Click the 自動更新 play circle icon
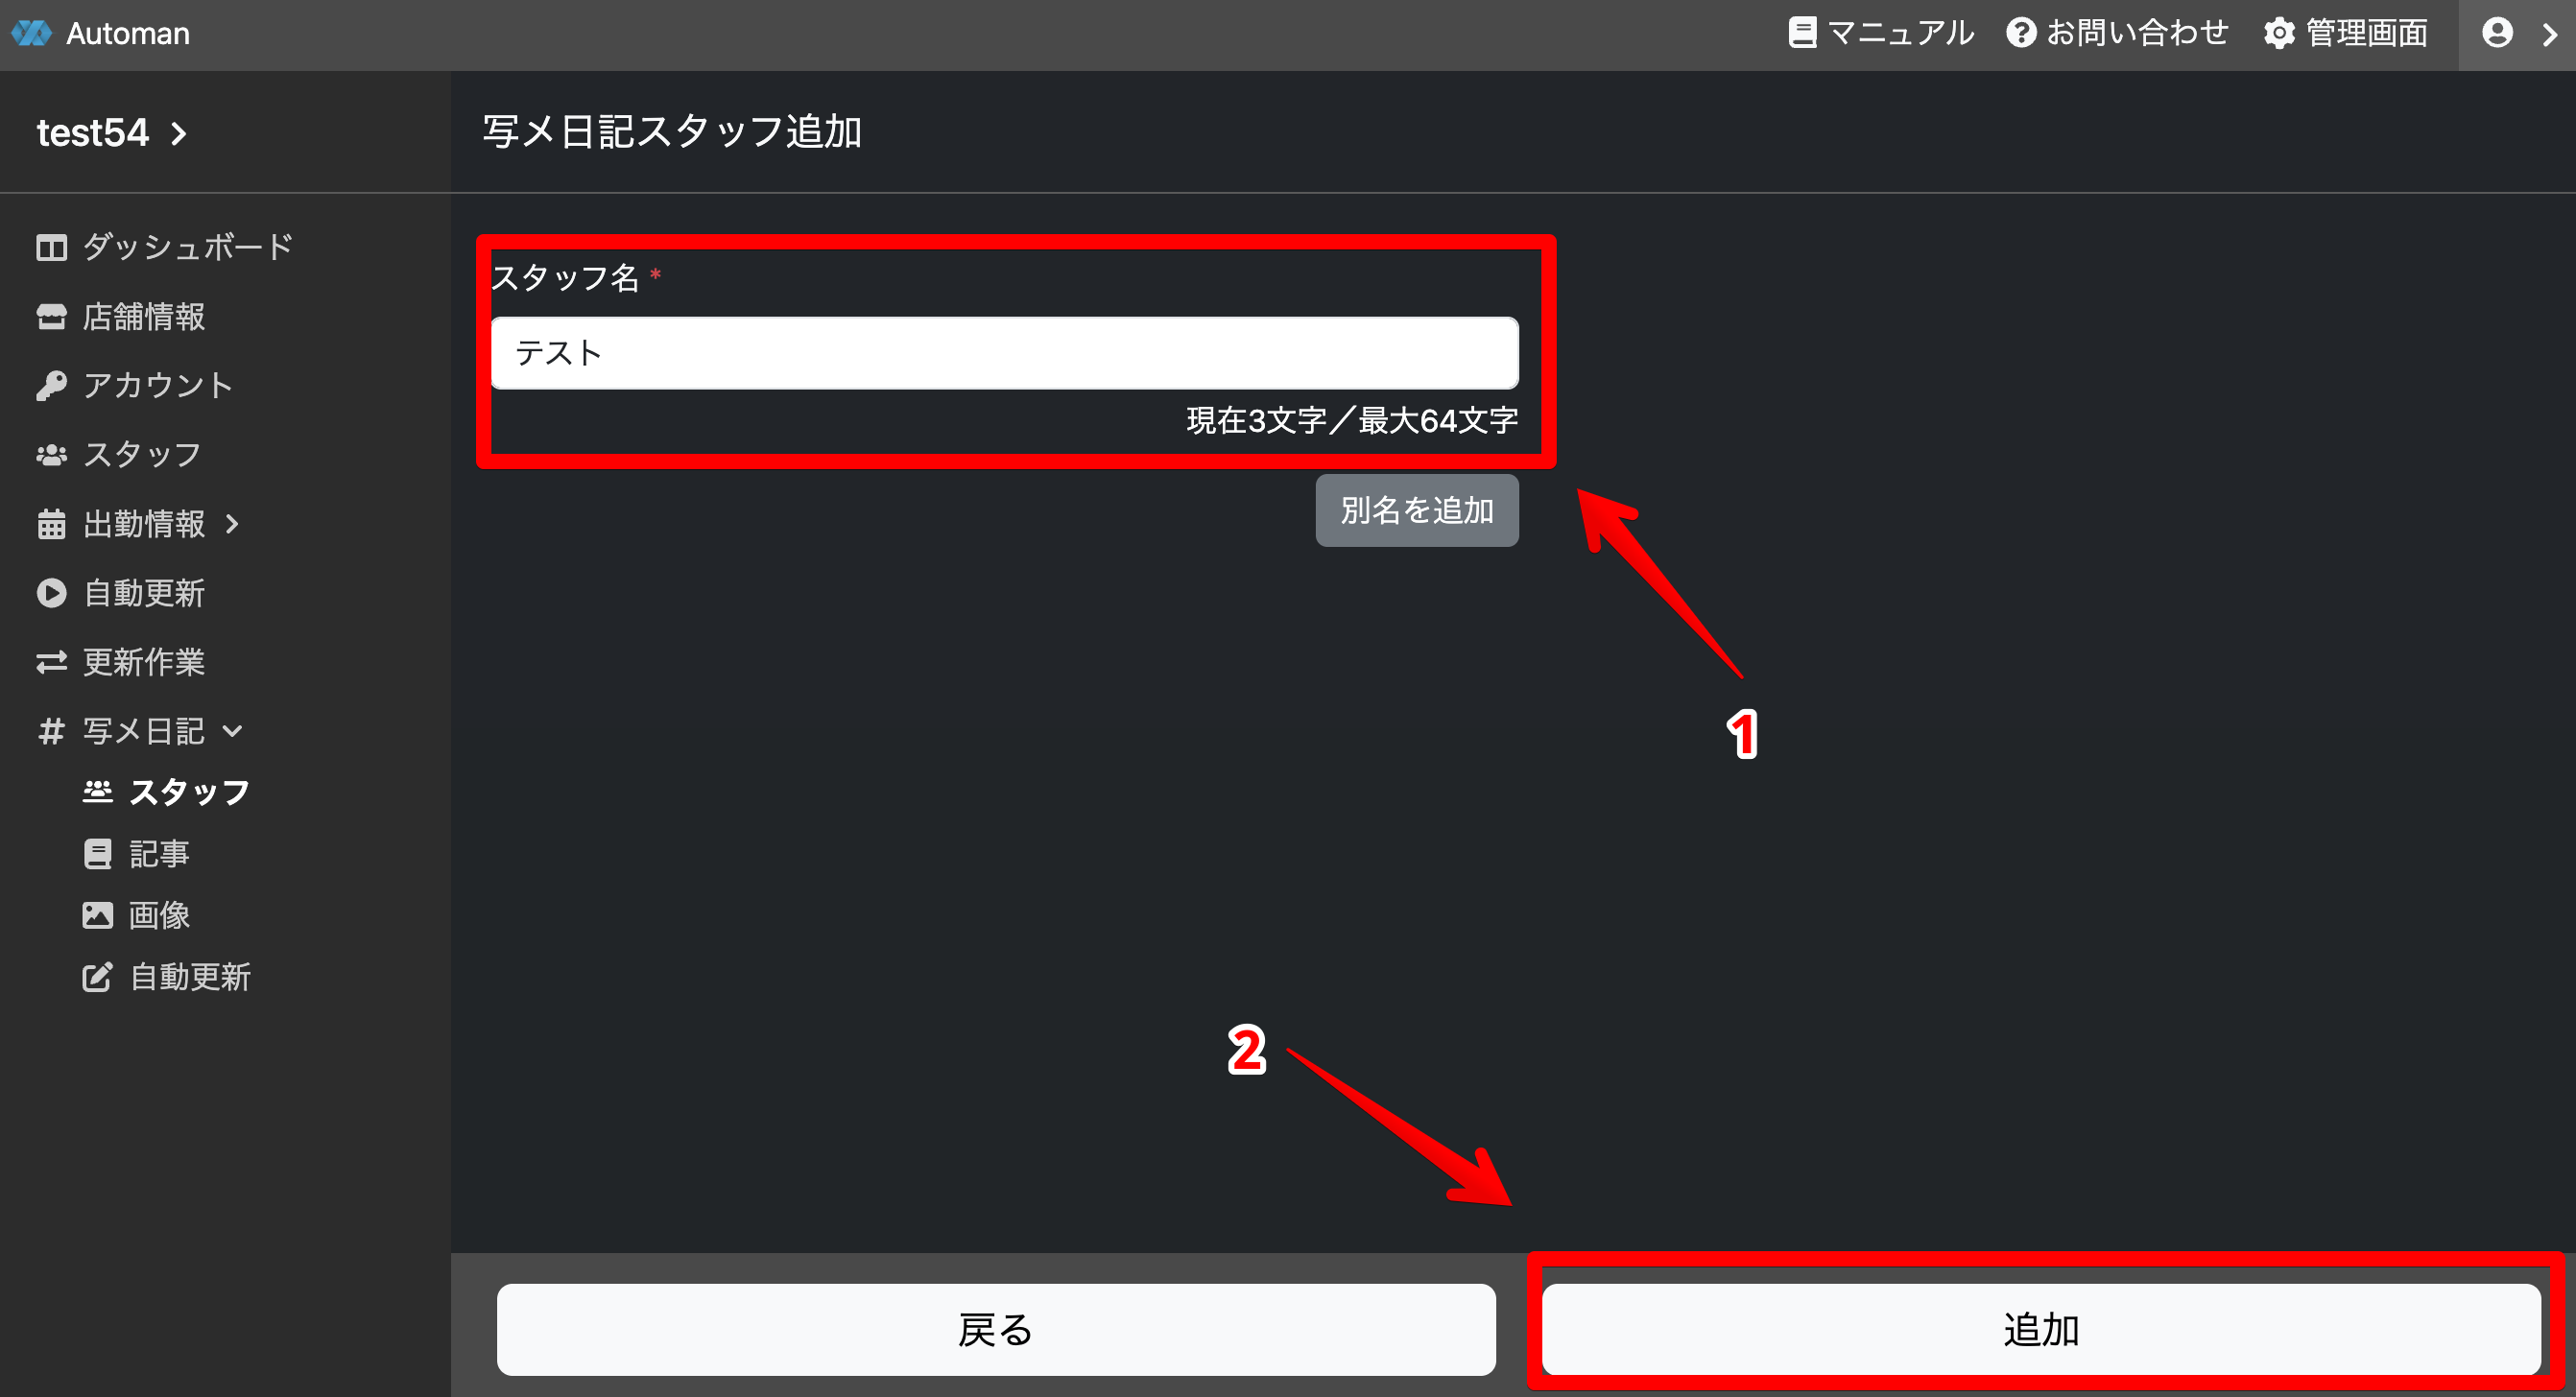Image resolution: width=2576 pixels, height=1397 pixels. pyautogui.click(x=51, y=593)
